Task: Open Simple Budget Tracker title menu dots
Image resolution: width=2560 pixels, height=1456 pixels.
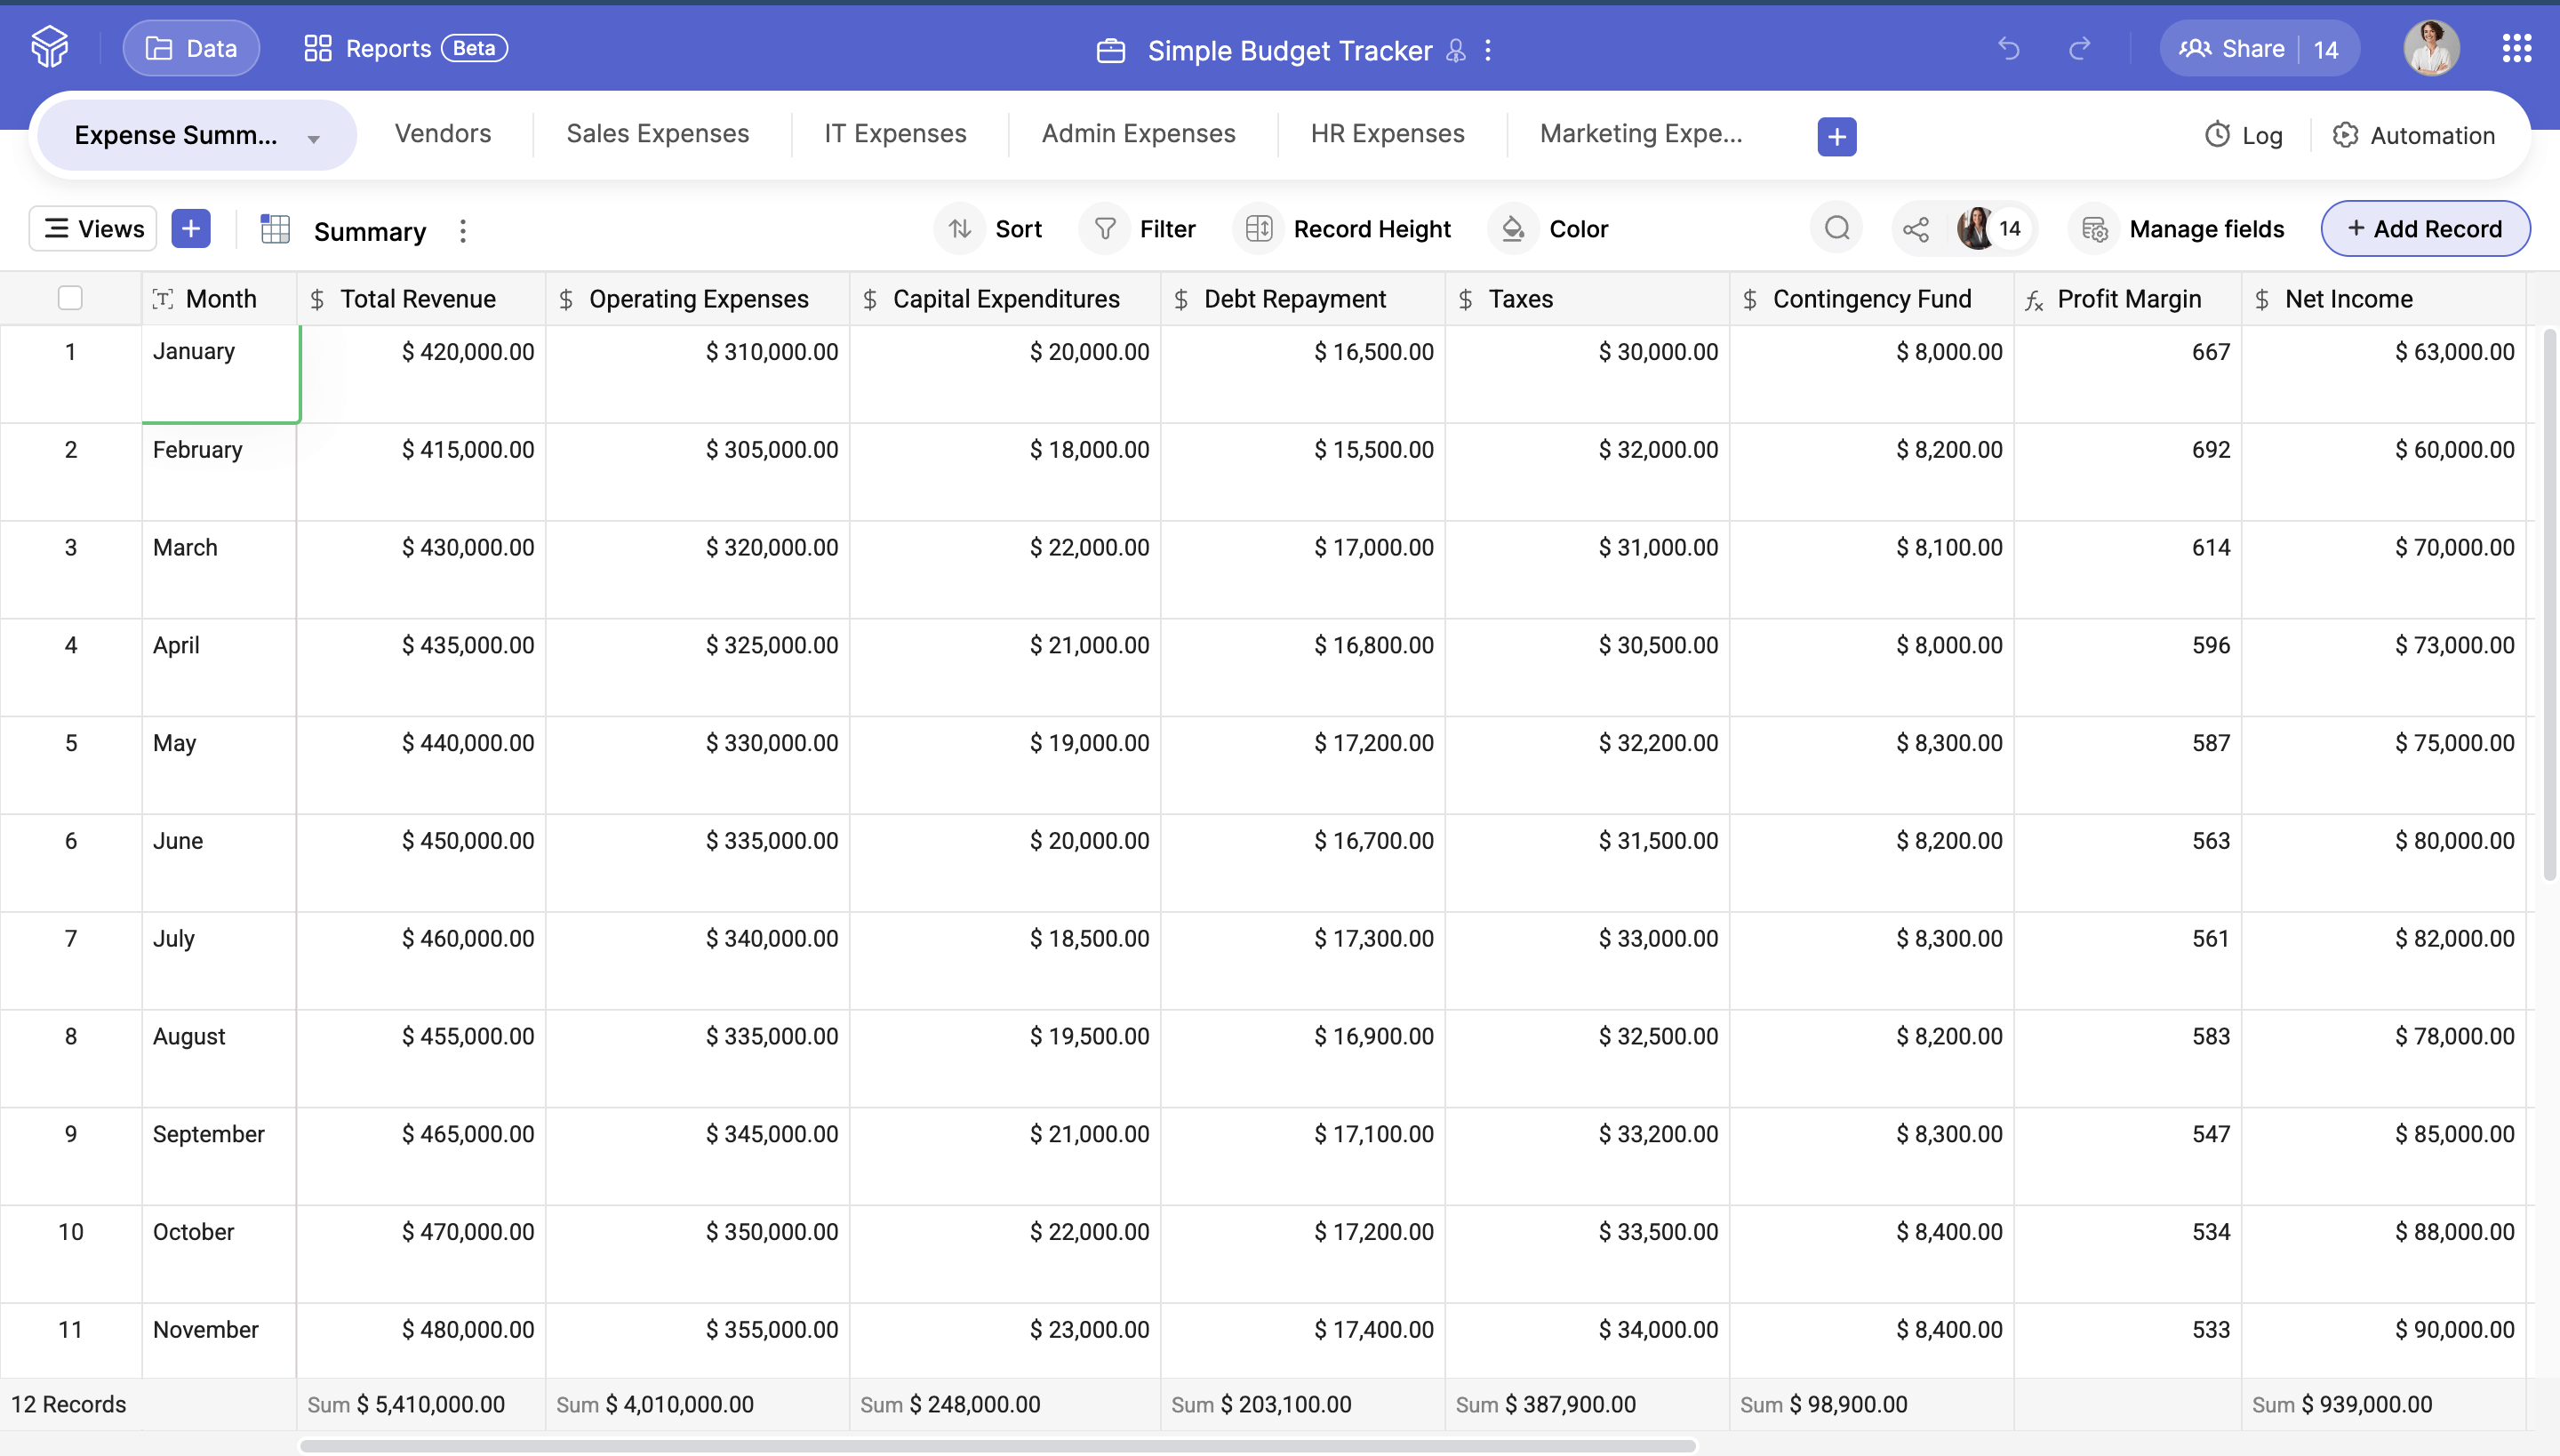Action: [x=1488, y=50]
